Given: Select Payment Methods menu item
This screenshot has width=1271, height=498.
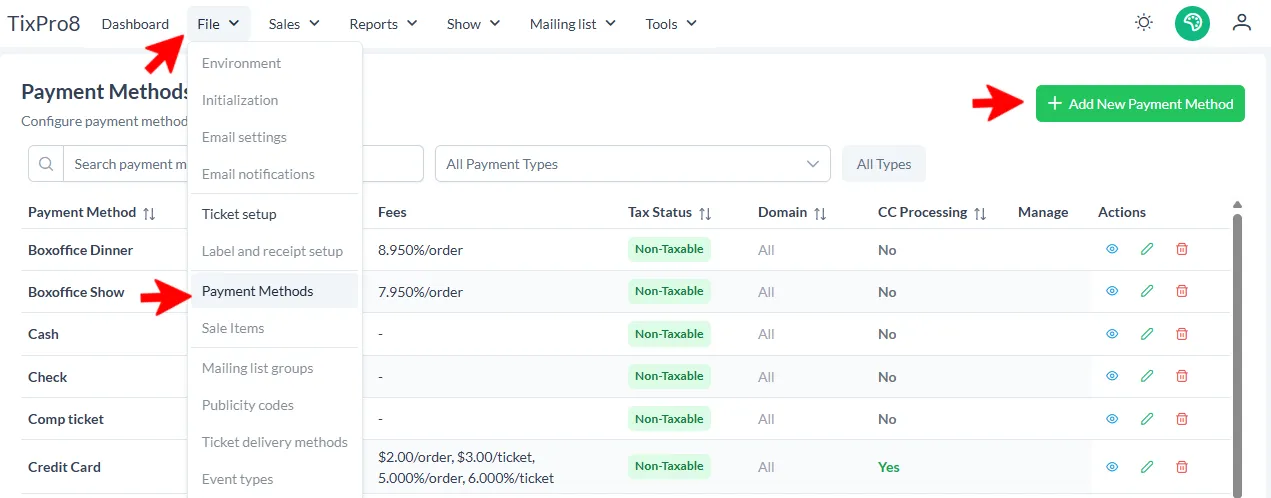Looking at the screenshot, I should tap(275, 291).
